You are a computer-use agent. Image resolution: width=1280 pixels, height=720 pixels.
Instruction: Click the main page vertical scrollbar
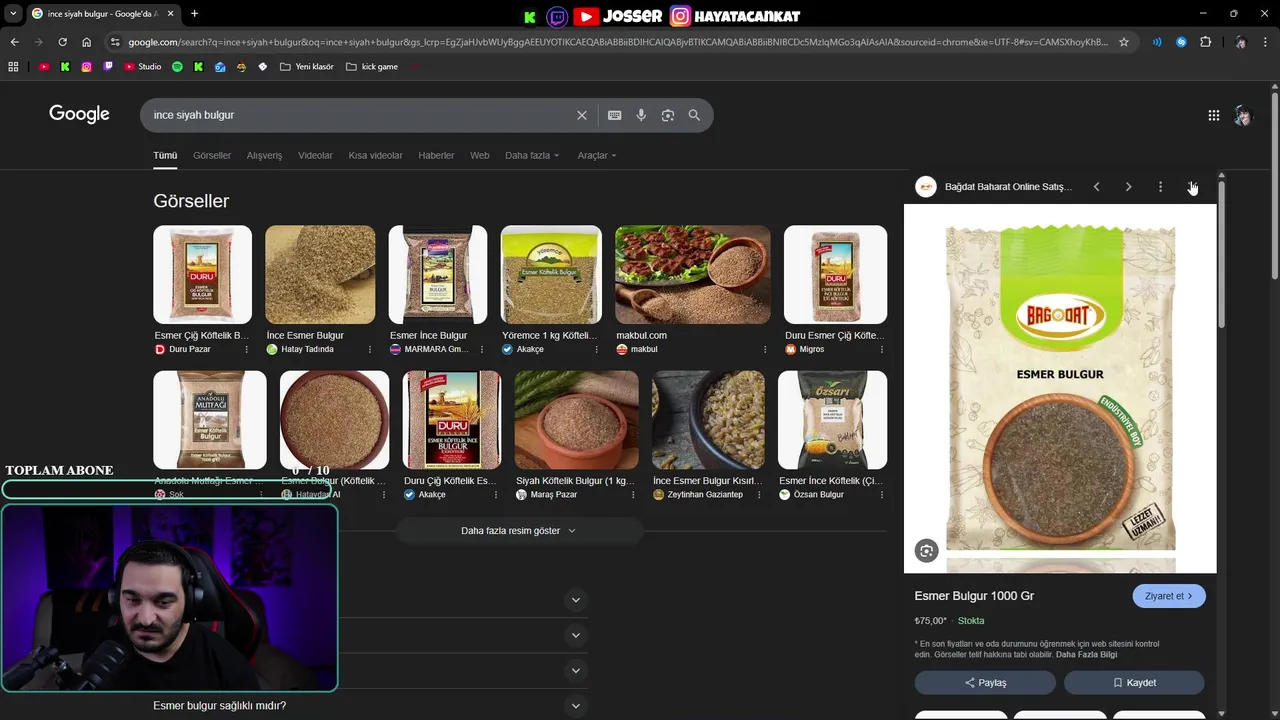pyautogui.click(x=1275, y=185)
